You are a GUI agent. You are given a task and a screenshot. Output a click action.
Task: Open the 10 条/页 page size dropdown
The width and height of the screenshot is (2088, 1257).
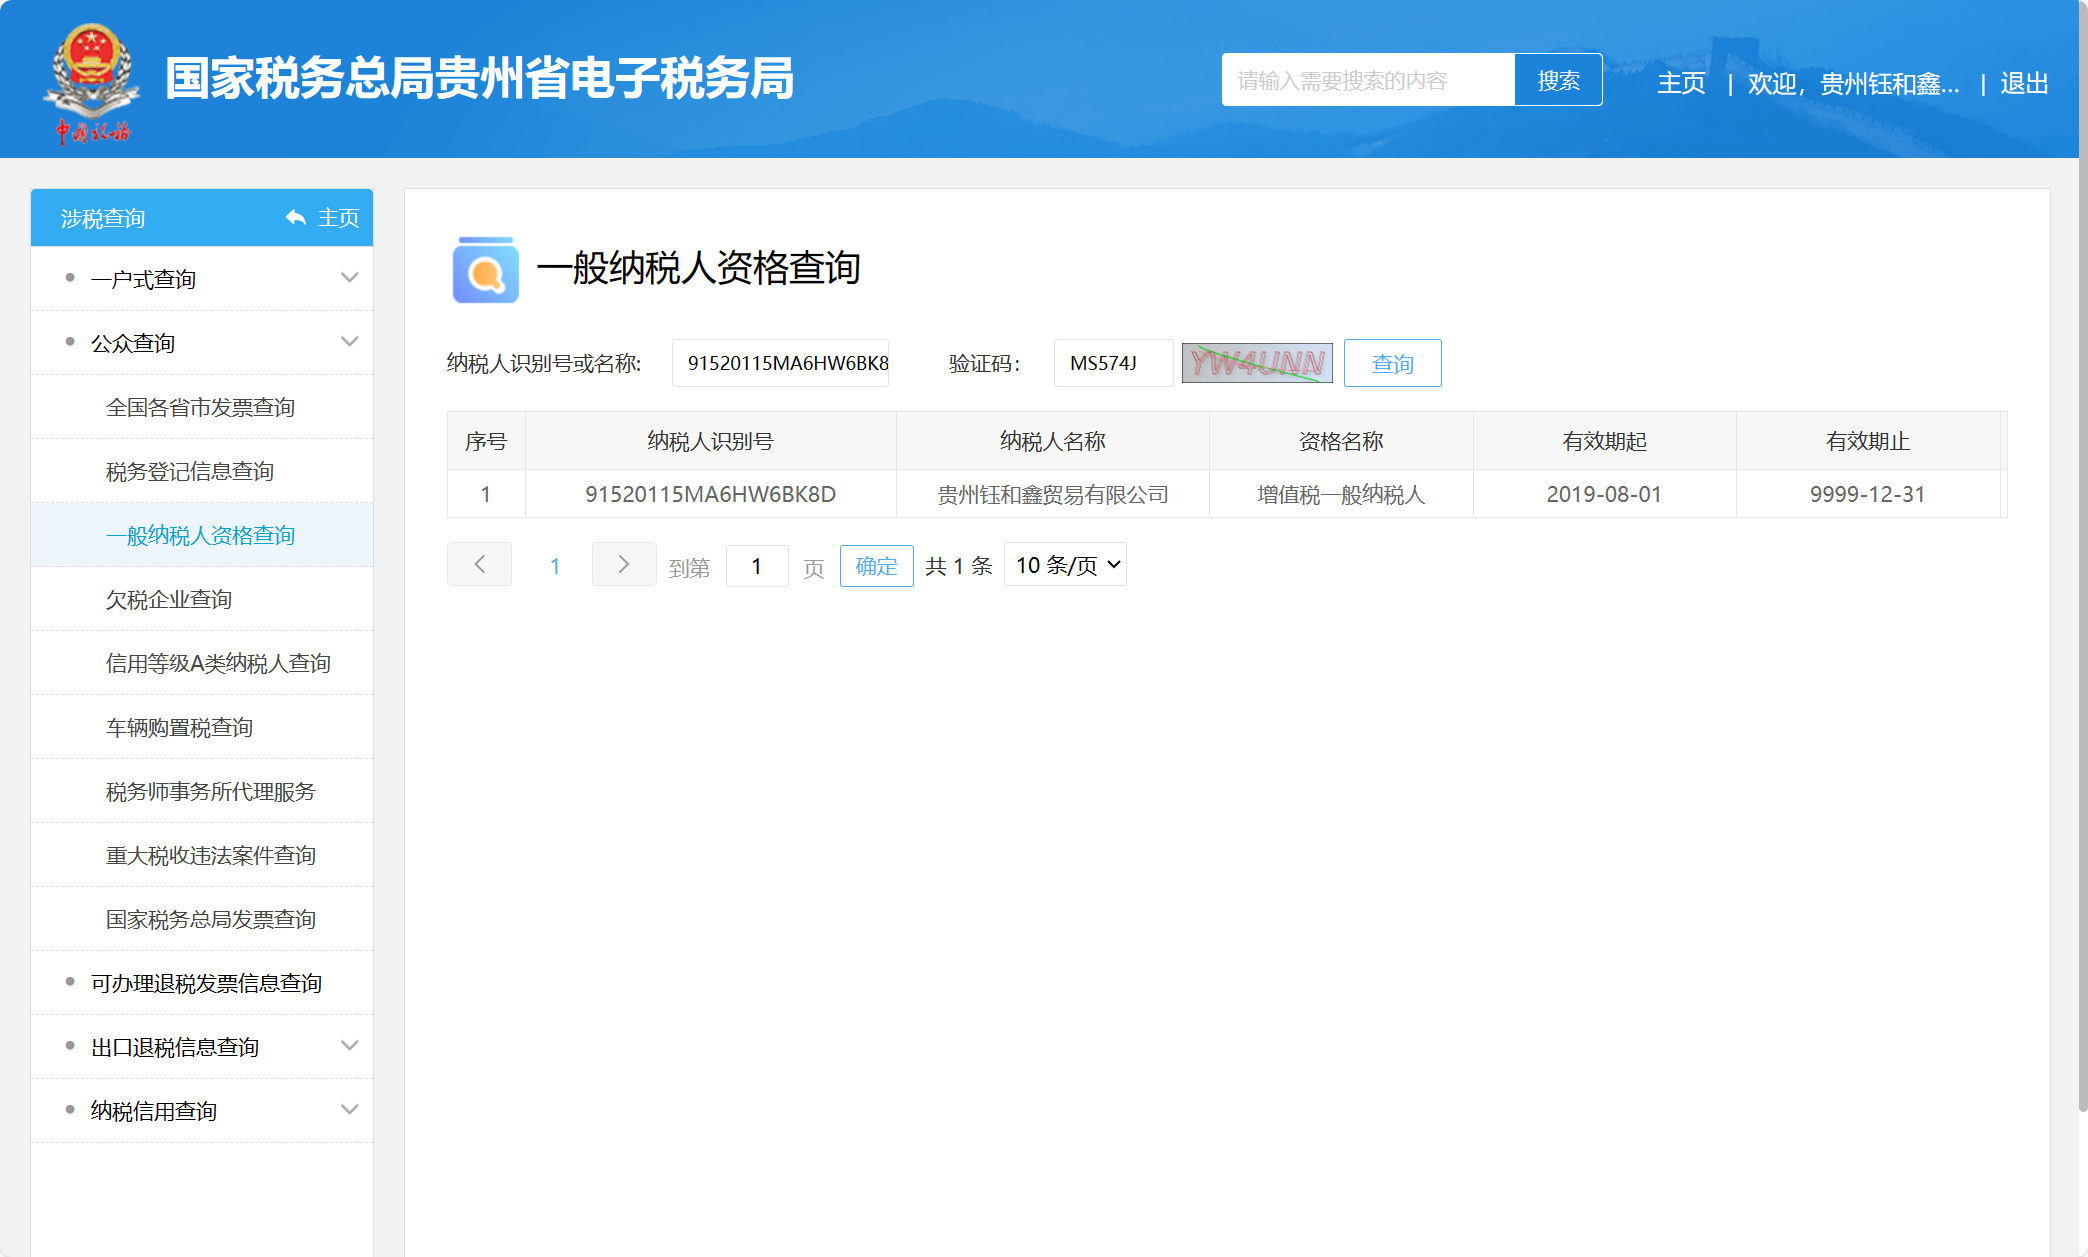(x=1065, y=565)
